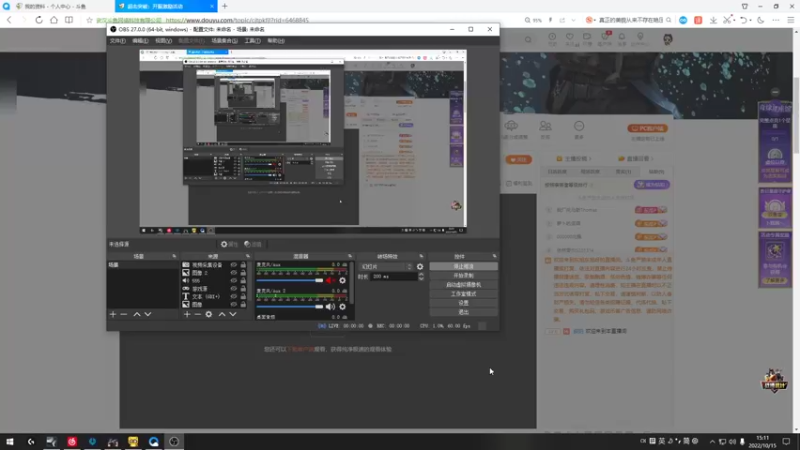
Task: Unmute the first mixer channel red speaker
Action: tap(331, 280)
